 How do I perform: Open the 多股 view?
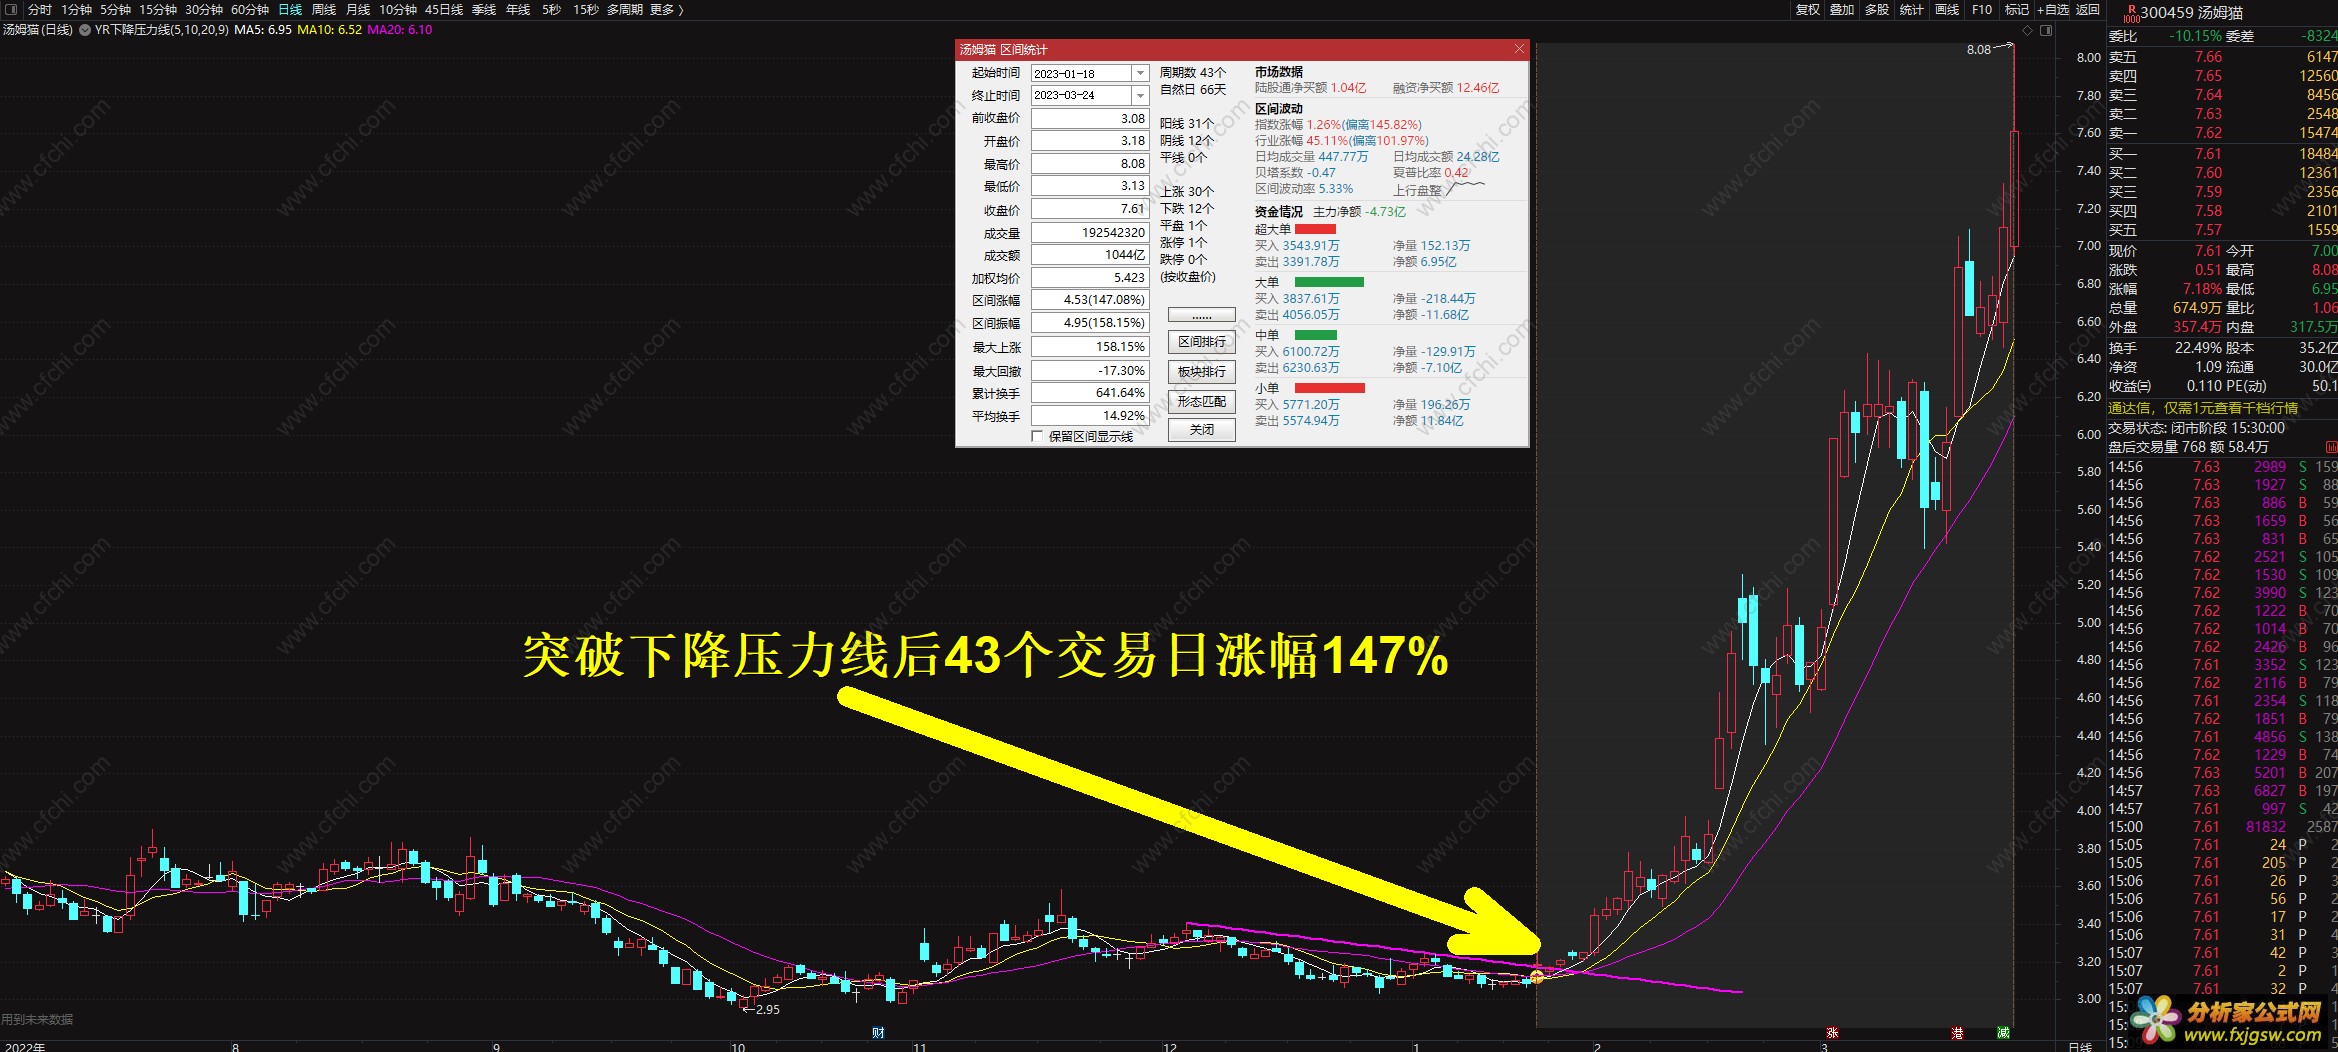[x=1877, y=9]
